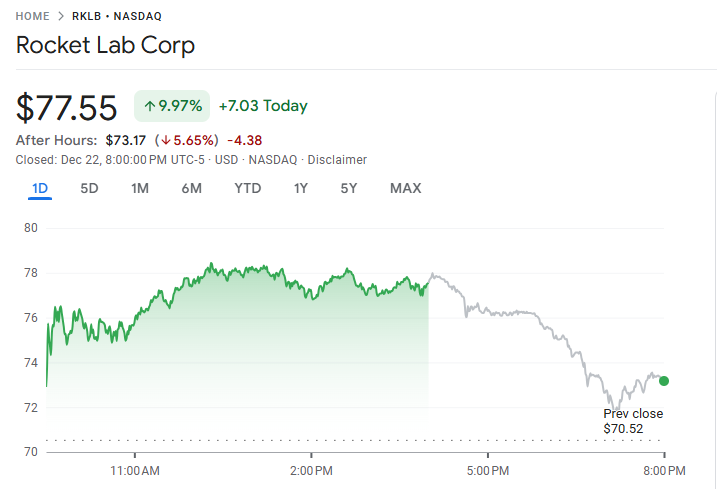
Task: Click the green current-price dot on chart
Action: point(664,381)
